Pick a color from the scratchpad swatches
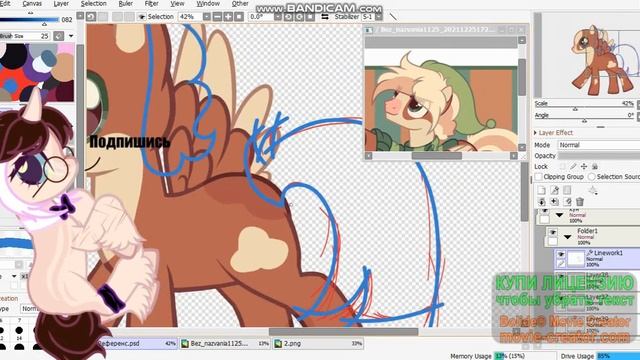 37,72
